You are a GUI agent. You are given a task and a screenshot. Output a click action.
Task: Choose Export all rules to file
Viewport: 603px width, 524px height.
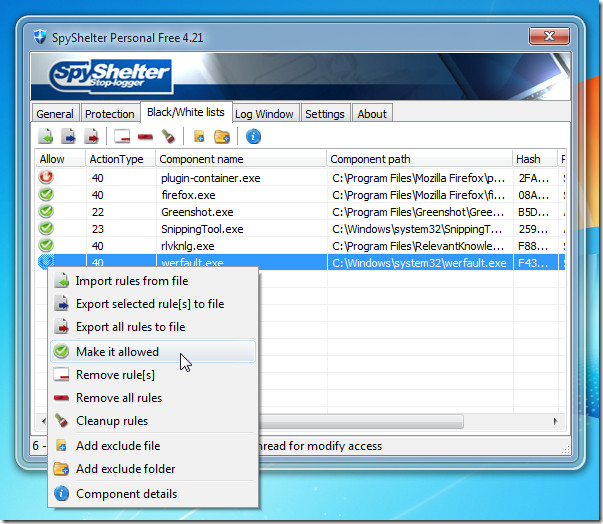click(153, 327)
